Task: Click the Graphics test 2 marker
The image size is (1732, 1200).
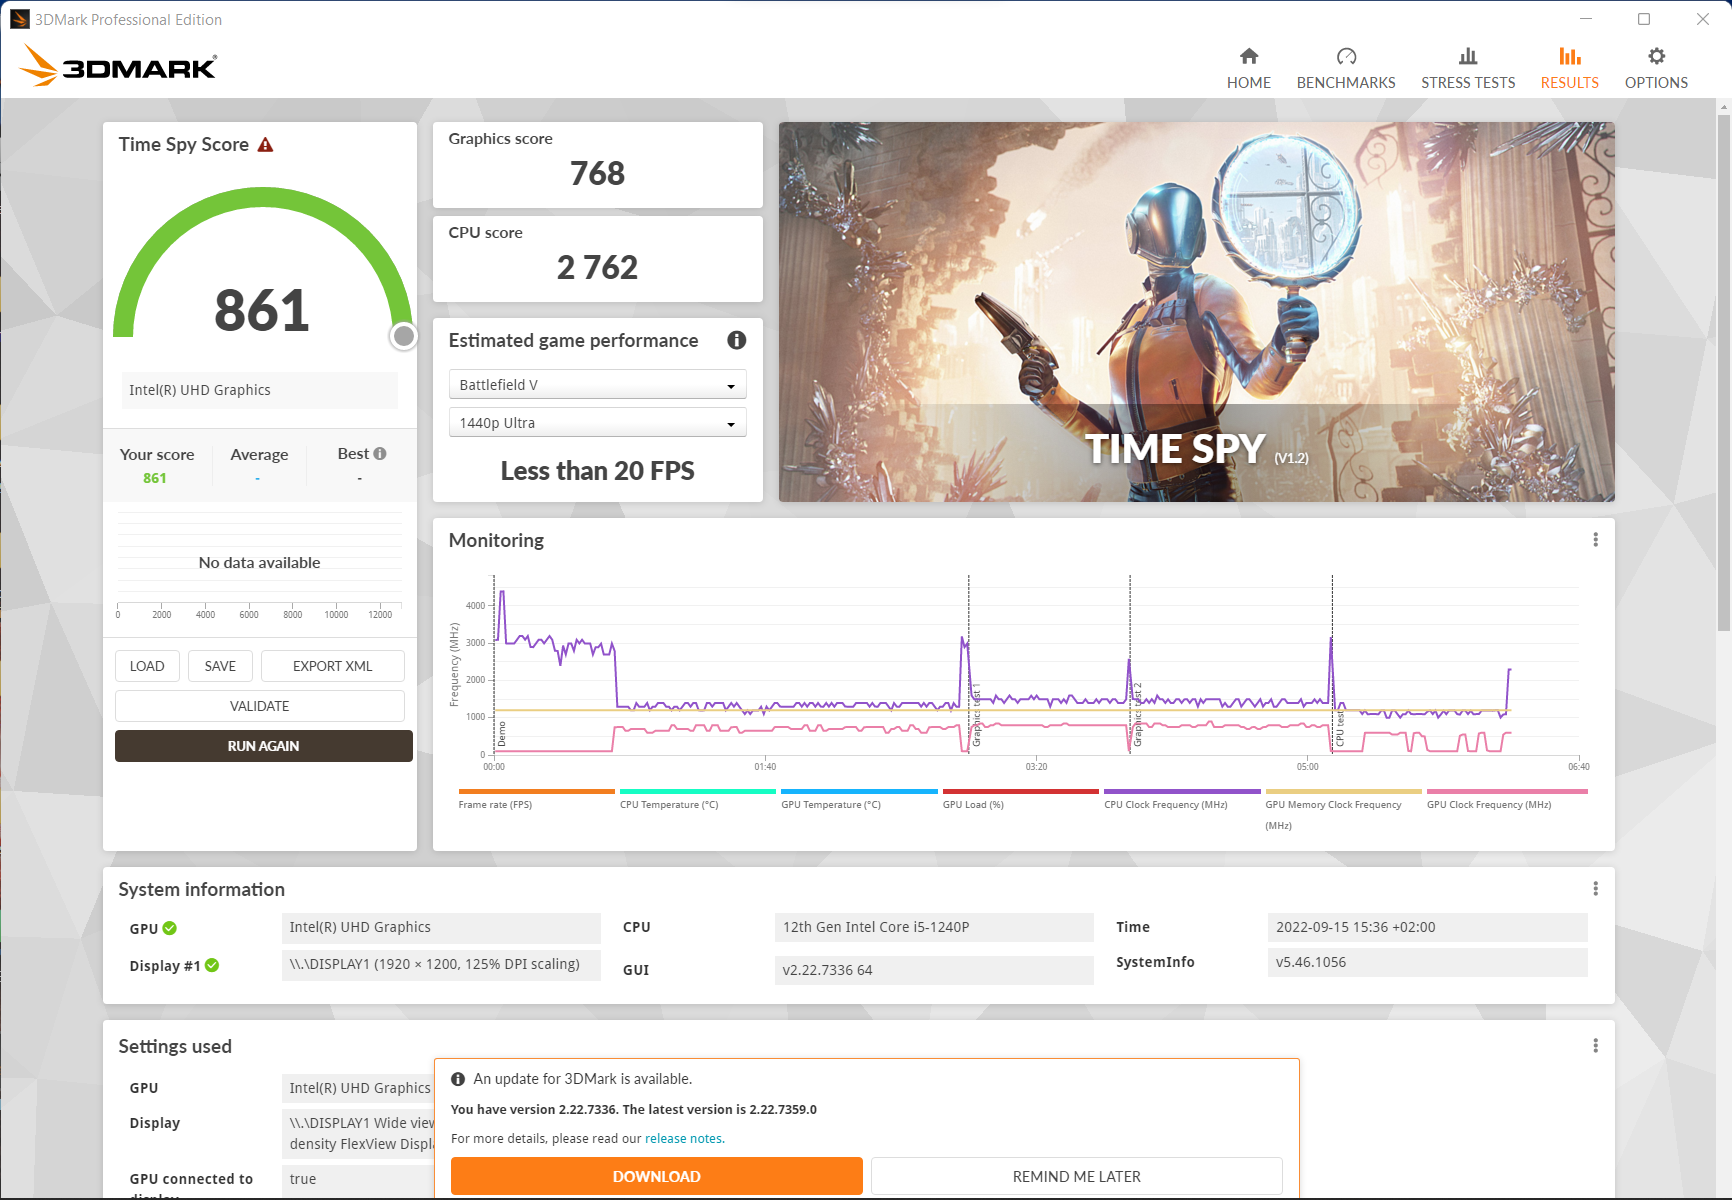Action: (x=1137, y=715)
